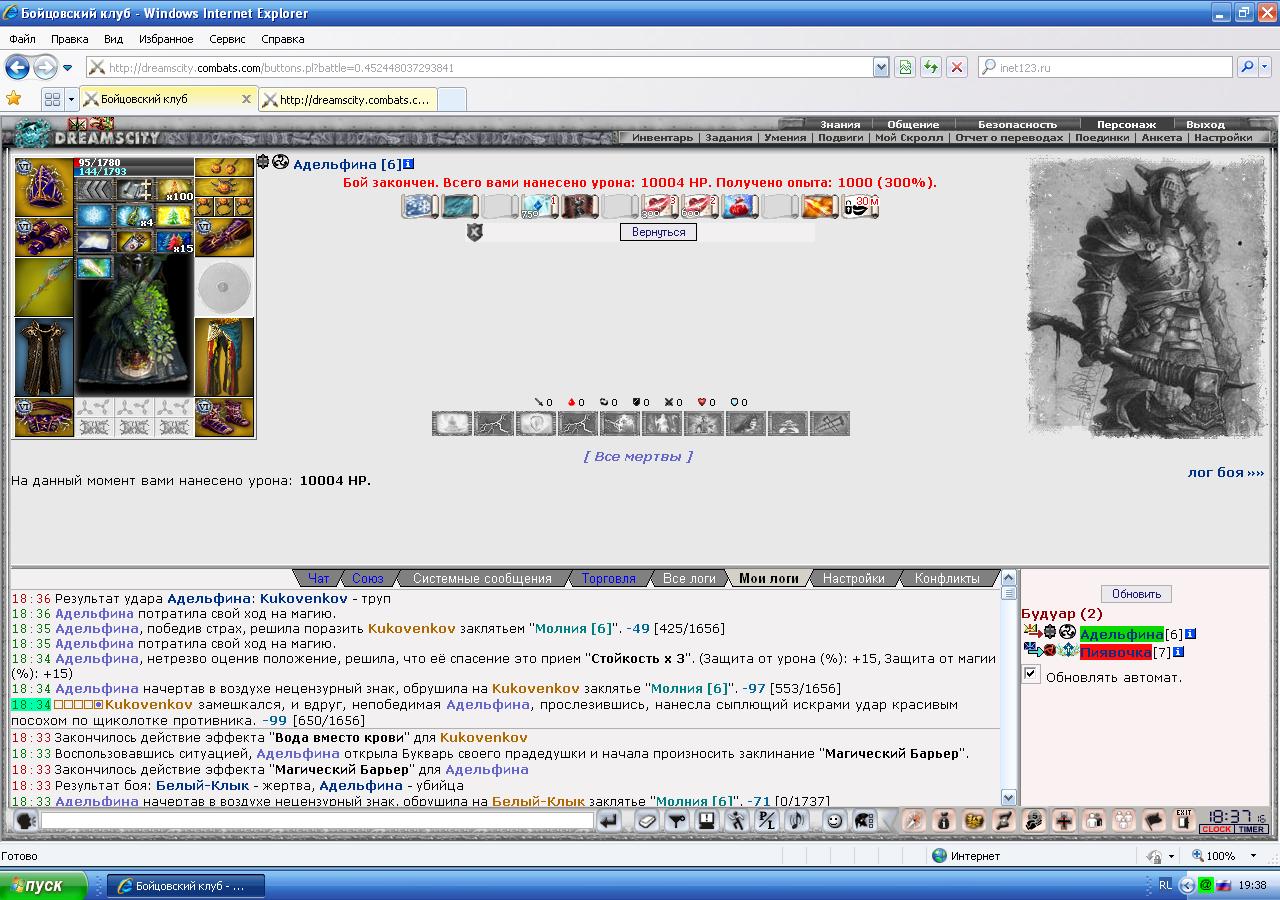This screenshot has width=1280, height=900.
Task: Click the Windows пуск start button
Action: 43,885
